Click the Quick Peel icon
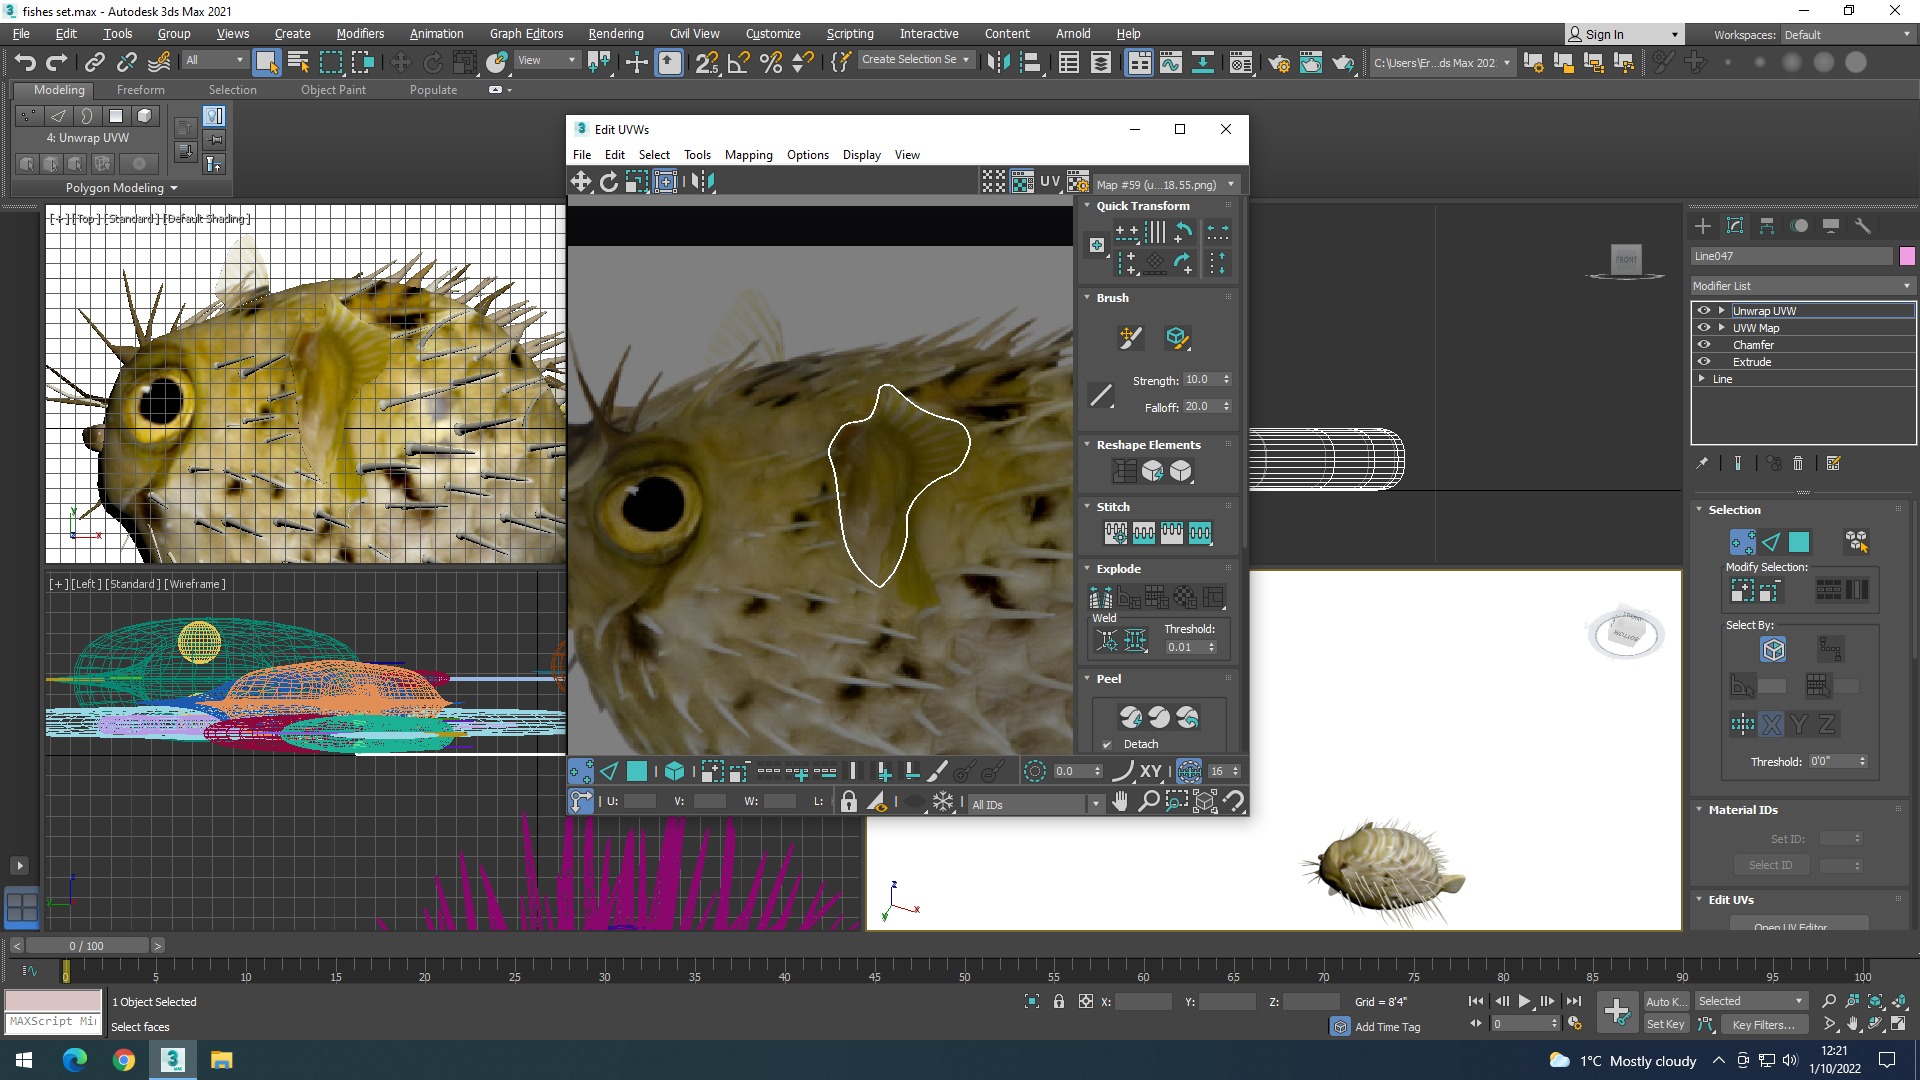This screenshot has height=1080, width=1920. tap(1131, 717)
